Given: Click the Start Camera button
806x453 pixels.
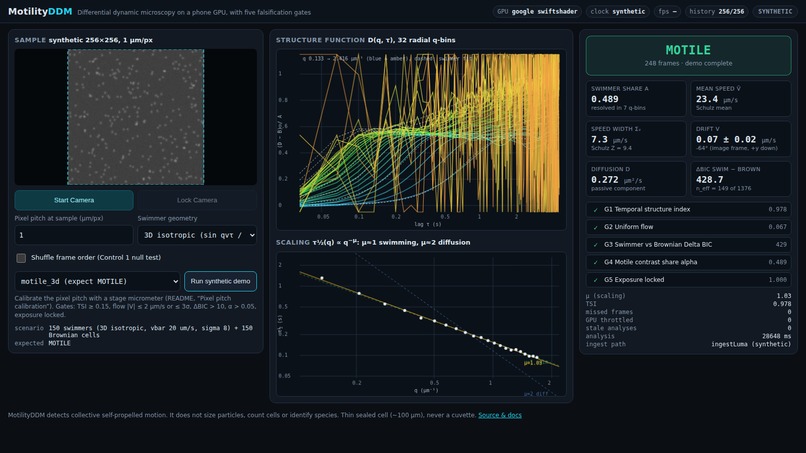Looking at the screenshot, I should pyautogui.click(x=74, y=200).
